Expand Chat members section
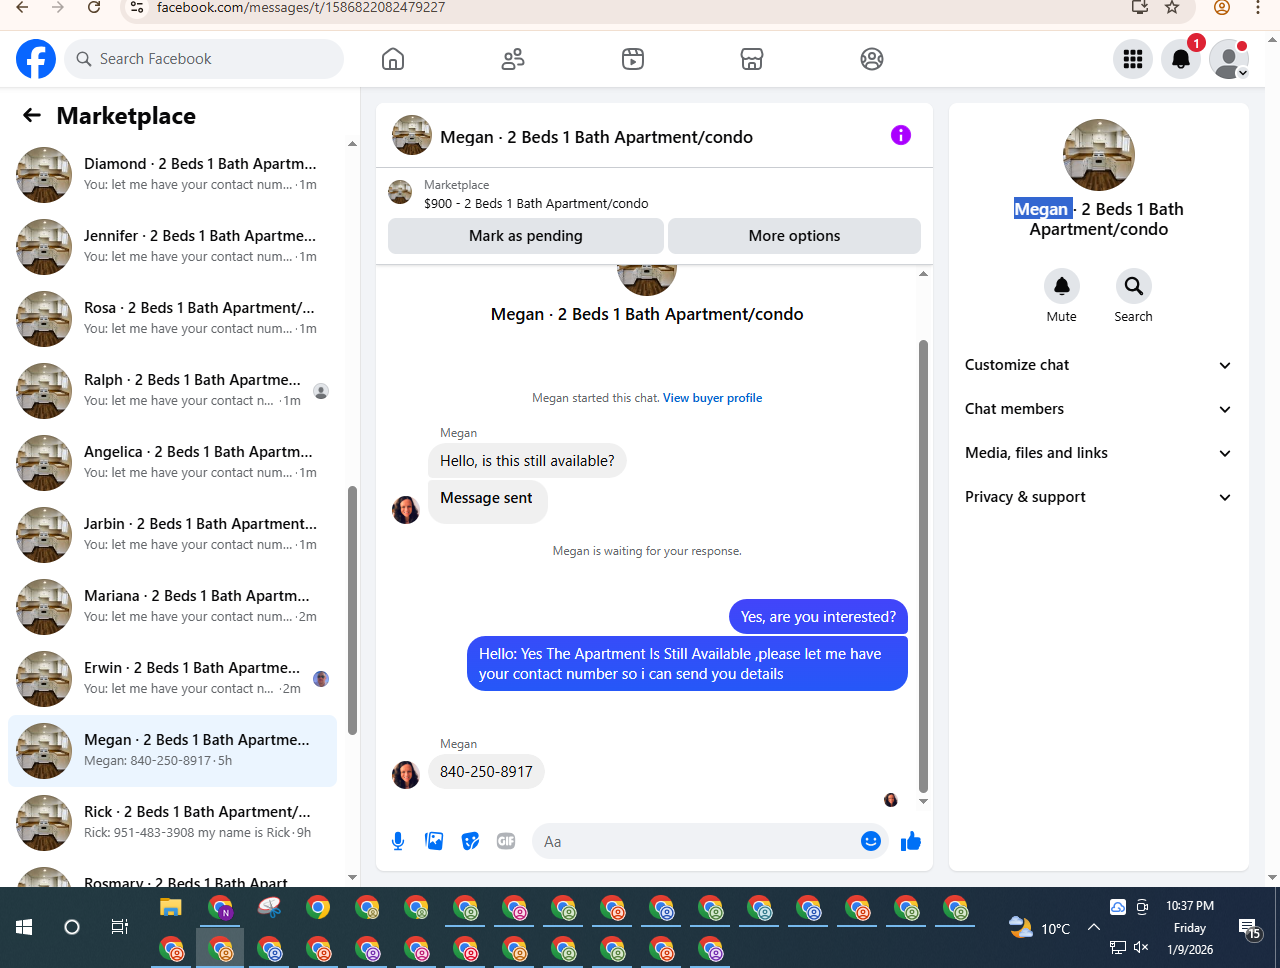The height and width of the screenshot is (968, 1280). (x=1098, y=409)
